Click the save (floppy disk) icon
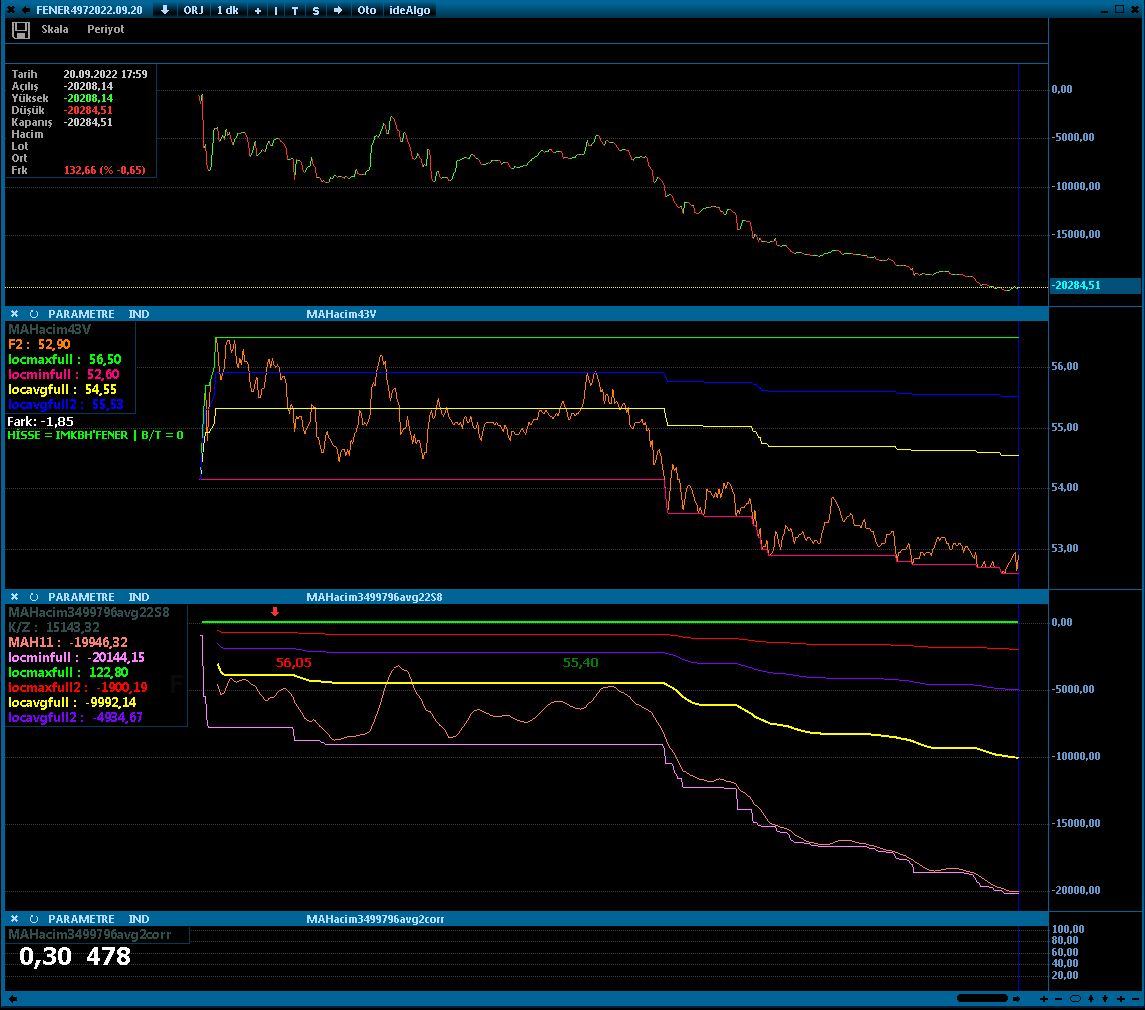1145x1010 pixels. pyautogui.click(x=20, y=30)
